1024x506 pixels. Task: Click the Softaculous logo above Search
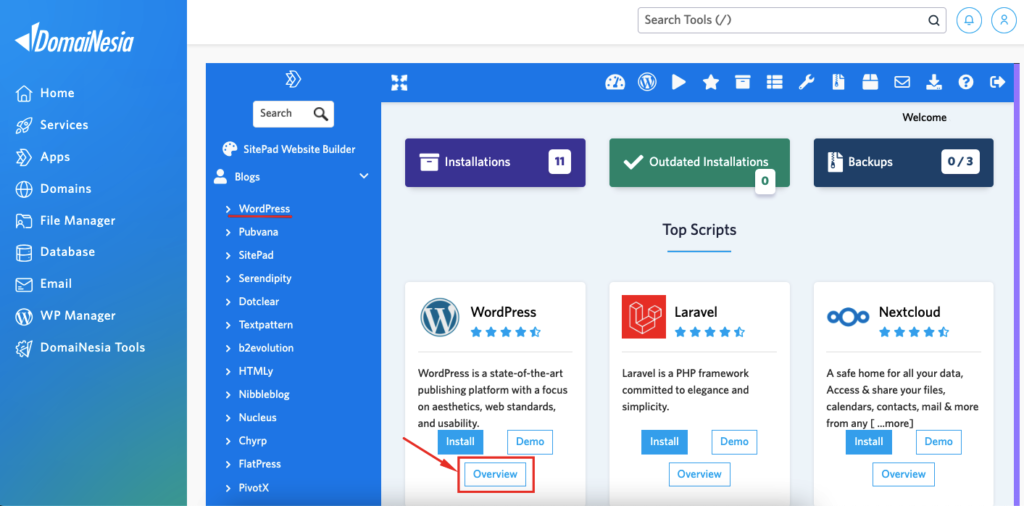[293, 80]
